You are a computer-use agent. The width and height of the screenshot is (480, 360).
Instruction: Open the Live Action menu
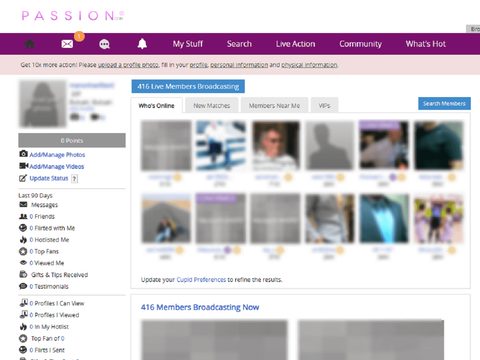click(295, 44)
